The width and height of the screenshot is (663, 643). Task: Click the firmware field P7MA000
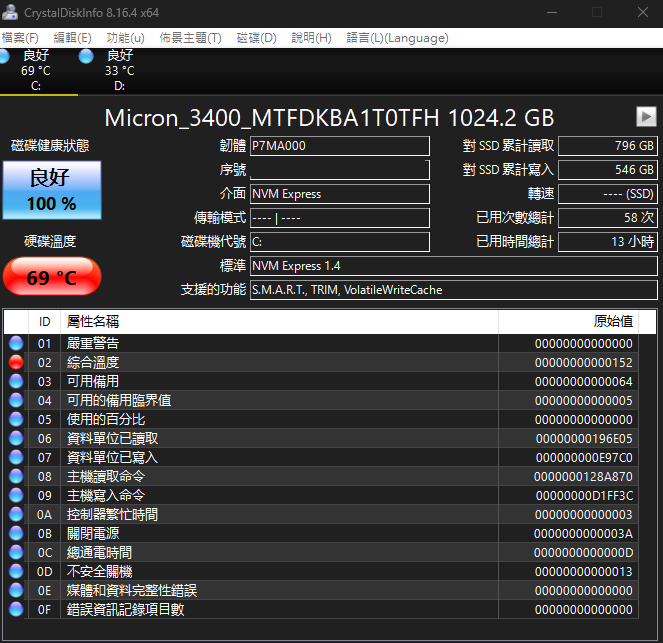(340, 146)
